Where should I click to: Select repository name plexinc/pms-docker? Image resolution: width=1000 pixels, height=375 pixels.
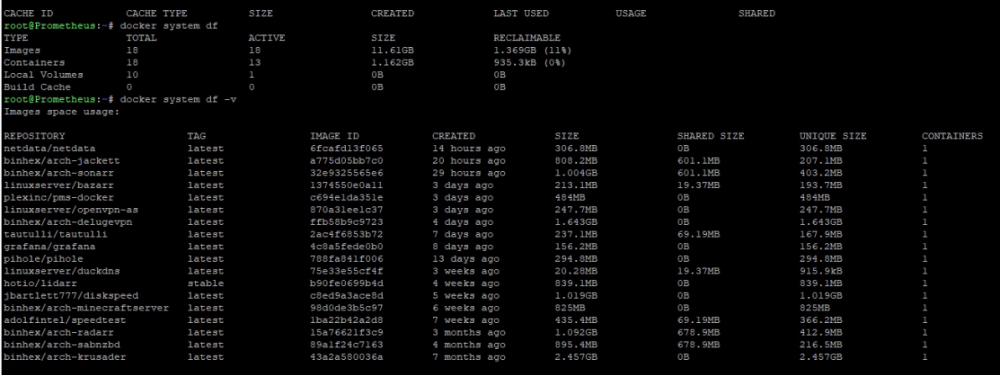tap(59, 198)
